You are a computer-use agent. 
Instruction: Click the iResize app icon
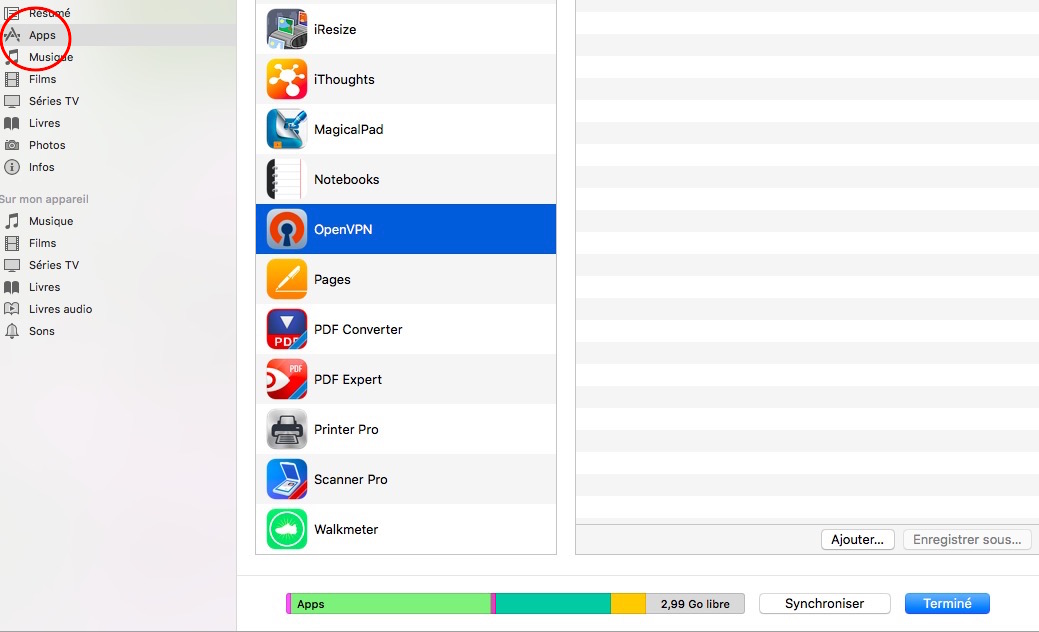point(287,29)
